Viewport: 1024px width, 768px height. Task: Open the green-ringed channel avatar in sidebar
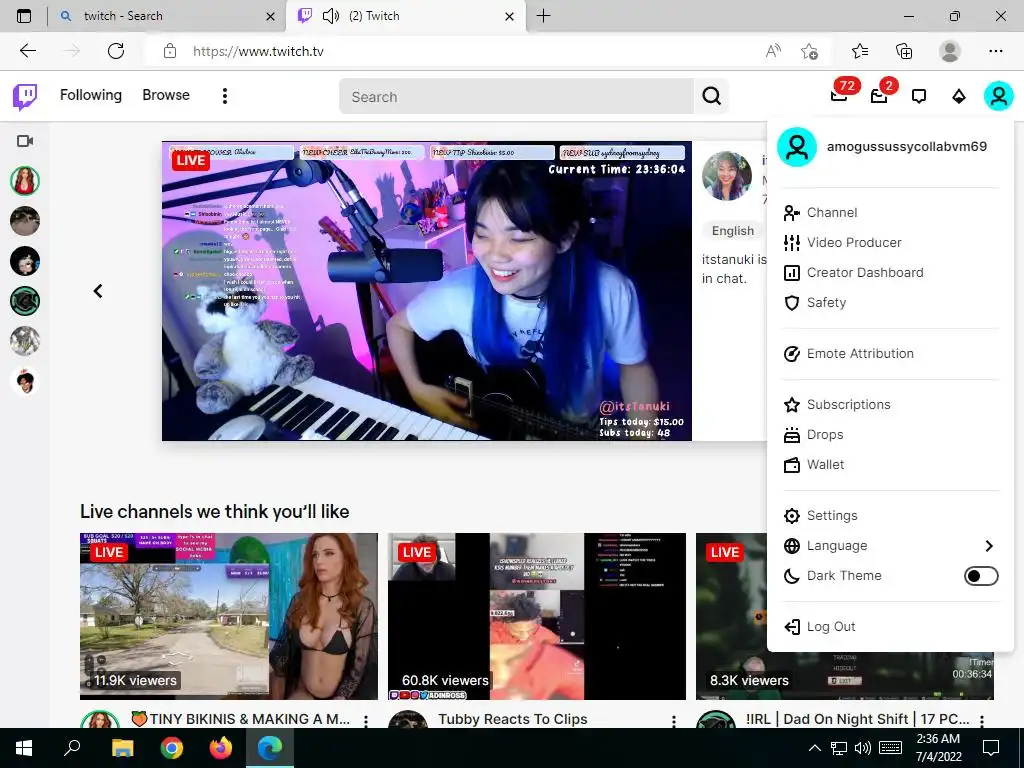coord(25,300)
